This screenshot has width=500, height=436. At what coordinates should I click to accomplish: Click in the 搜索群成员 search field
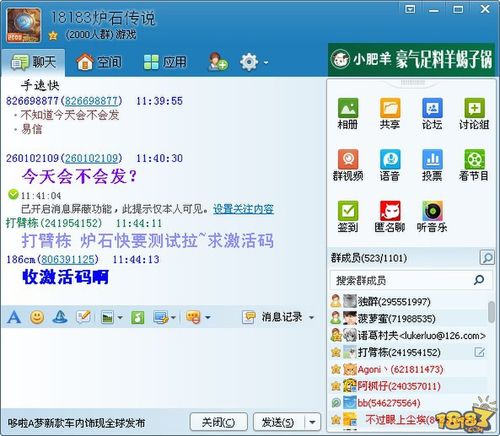tap(402, 280)
